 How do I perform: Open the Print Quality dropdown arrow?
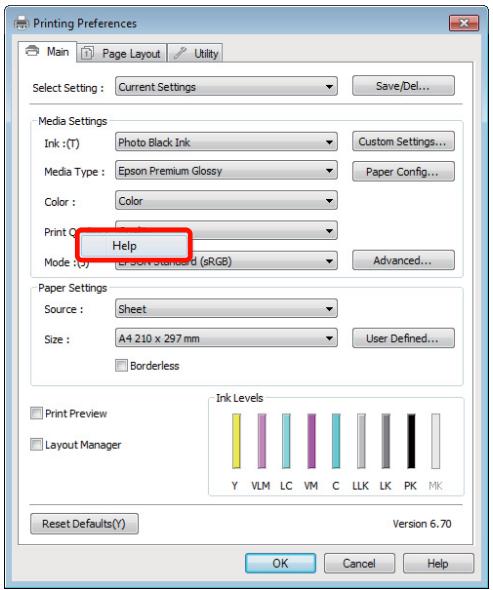tap(329, 231)
